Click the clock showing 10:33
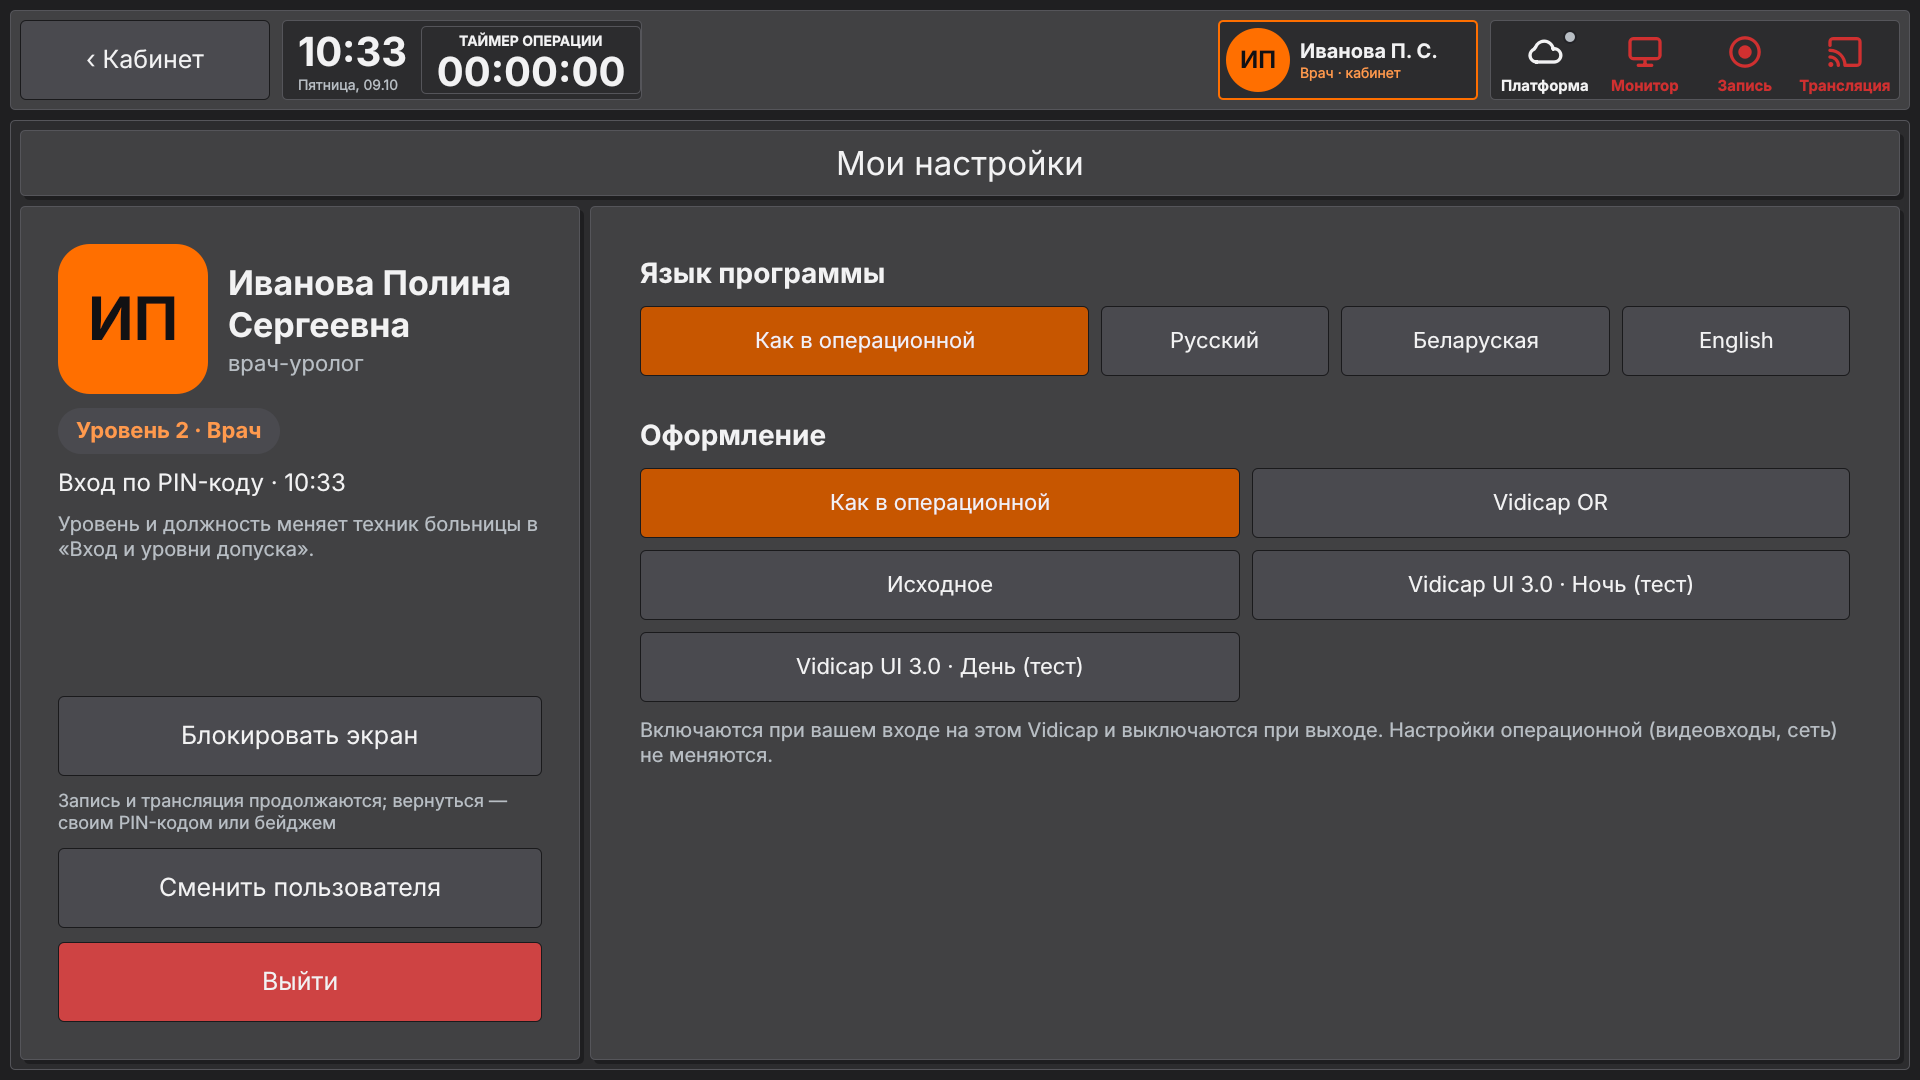Image resolution: width=1920 pixels, height=1080 pixels. pyautogui.click(x=352, y=52)
